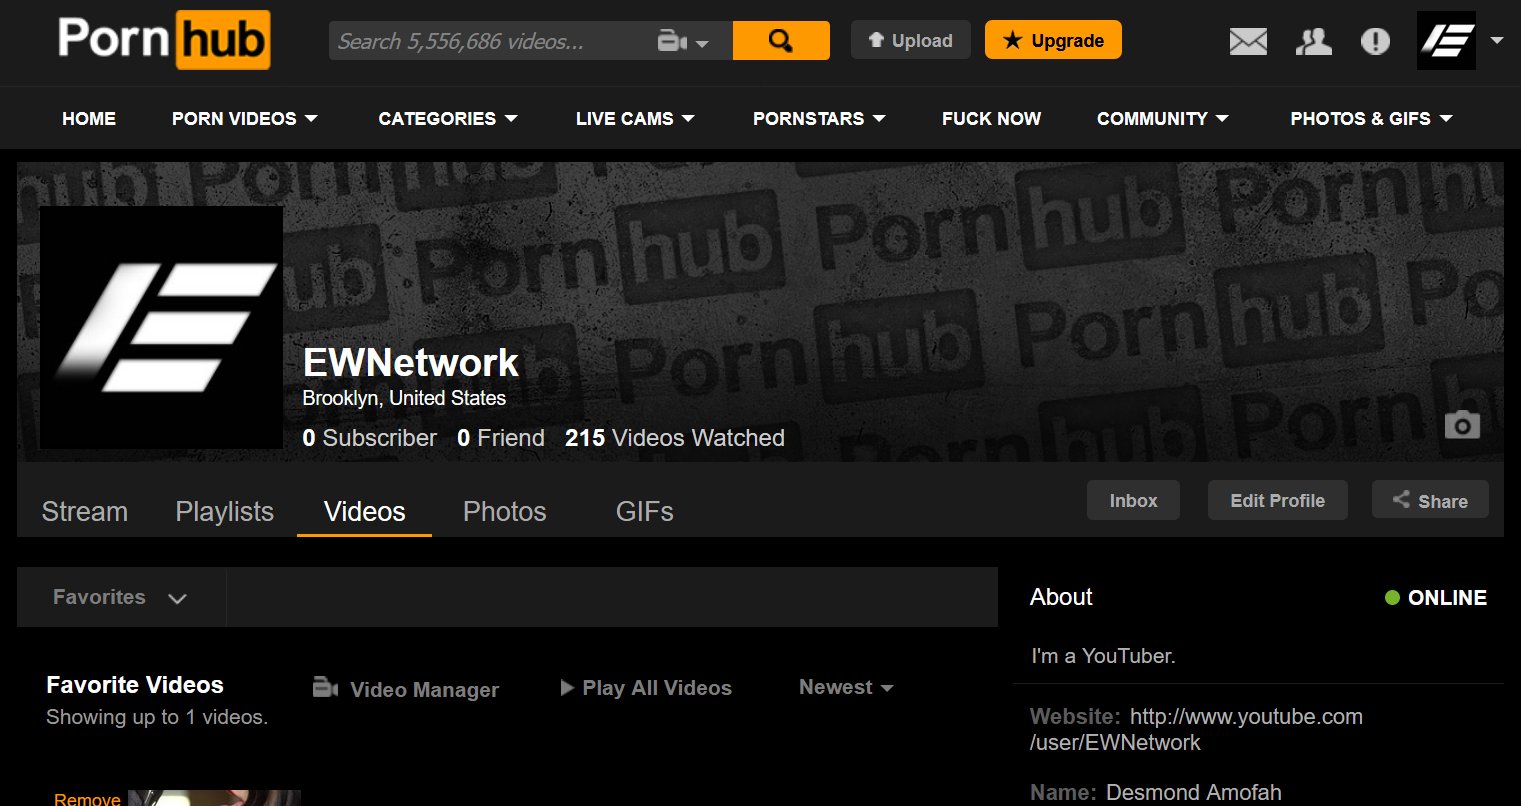Click the 0 Friend count
This screenshot has height=806, width=1521.
click(501, 438)
